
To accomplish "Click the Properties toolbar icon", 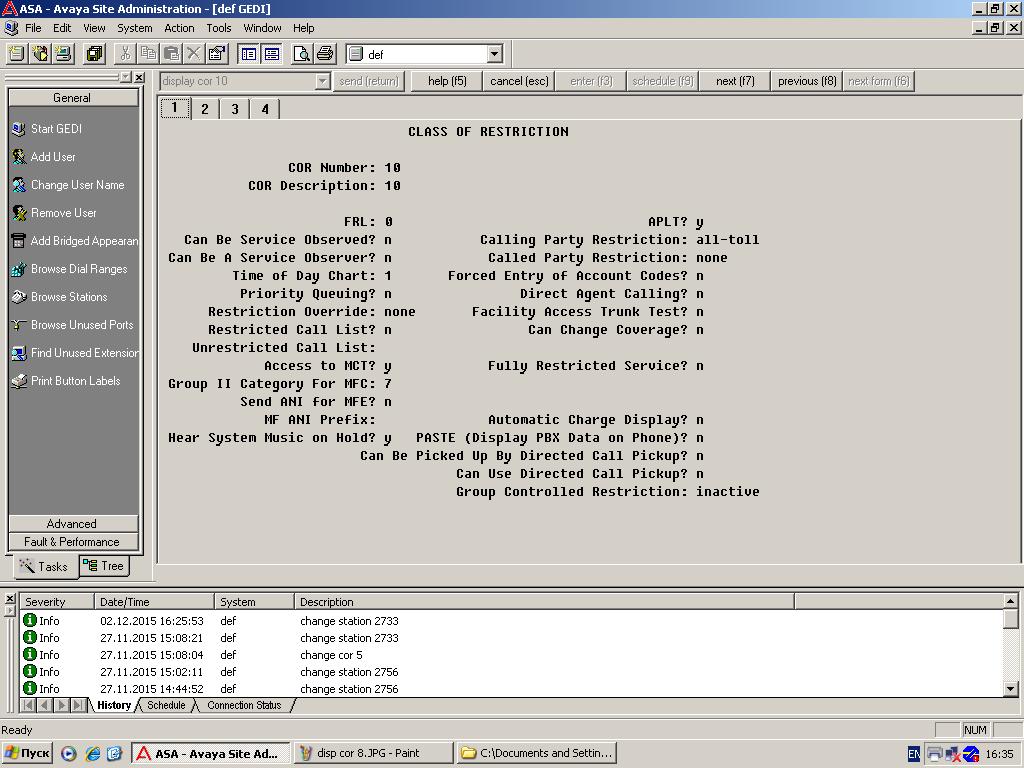I will click(x=217, y=54).
